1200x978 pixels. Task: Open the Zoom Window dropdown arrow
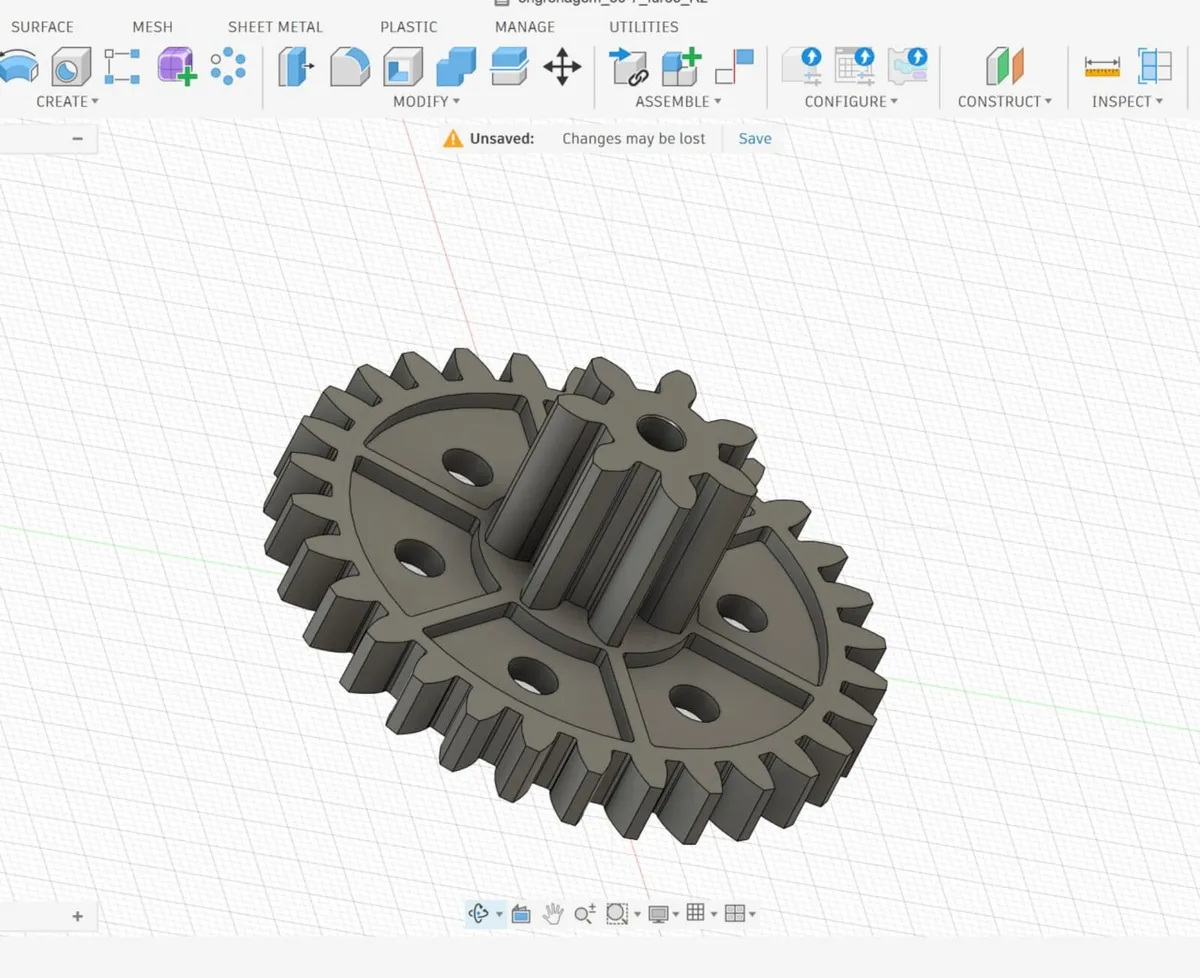pos(637,914)
